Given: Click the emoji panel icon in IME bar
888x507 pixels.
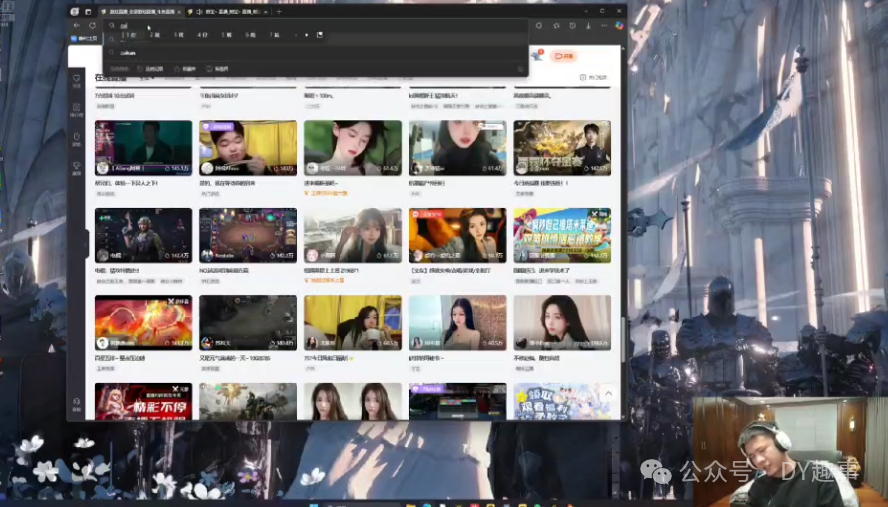Looking at the screenshot, I should 319,35.
